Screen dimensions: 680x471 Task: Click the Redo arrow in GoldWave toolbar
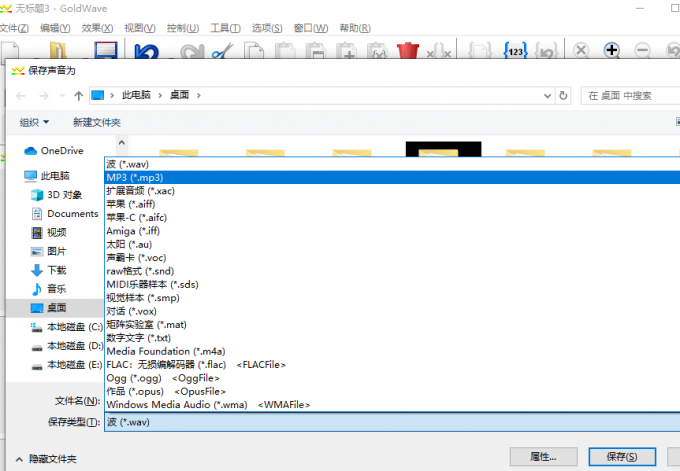pyautogui.click(x=192, y=51)
